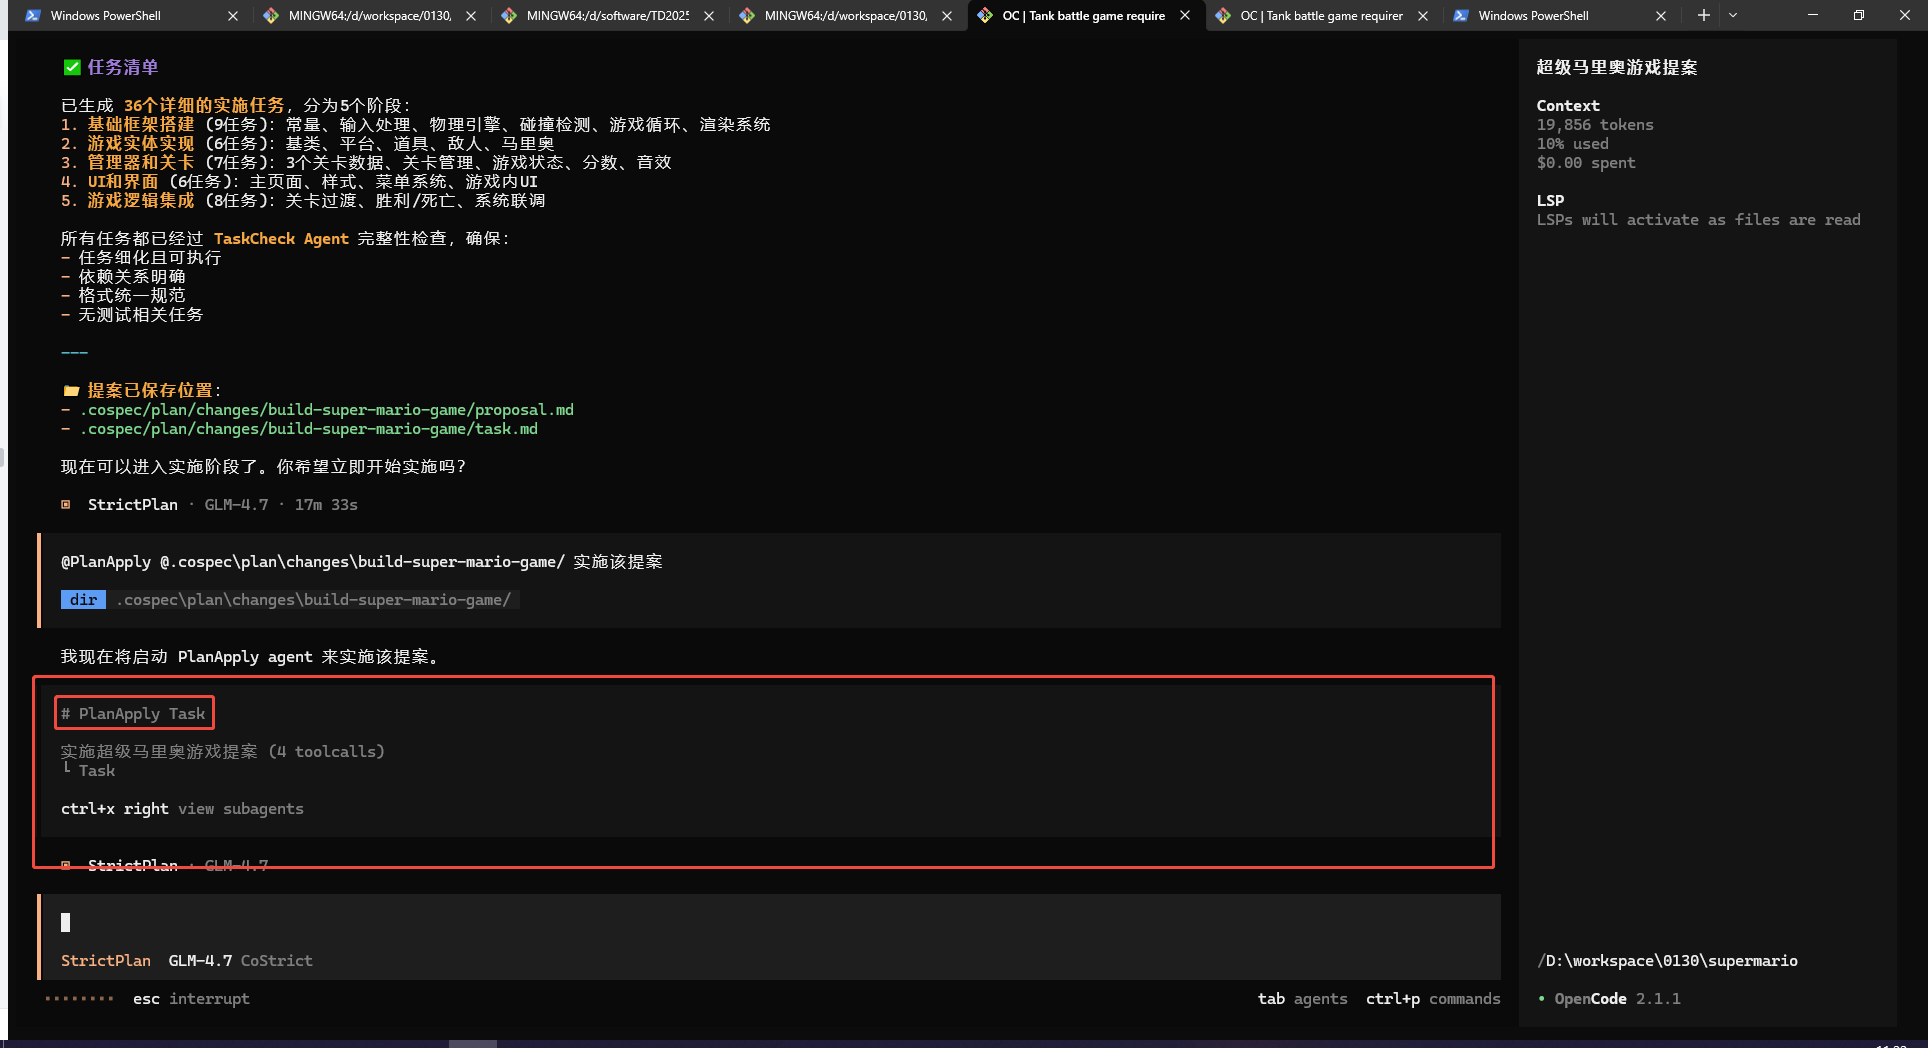Click the green checkmark beside 任务清单
This screenshot has height=1048, width=1928.
[x=72, y=67]
